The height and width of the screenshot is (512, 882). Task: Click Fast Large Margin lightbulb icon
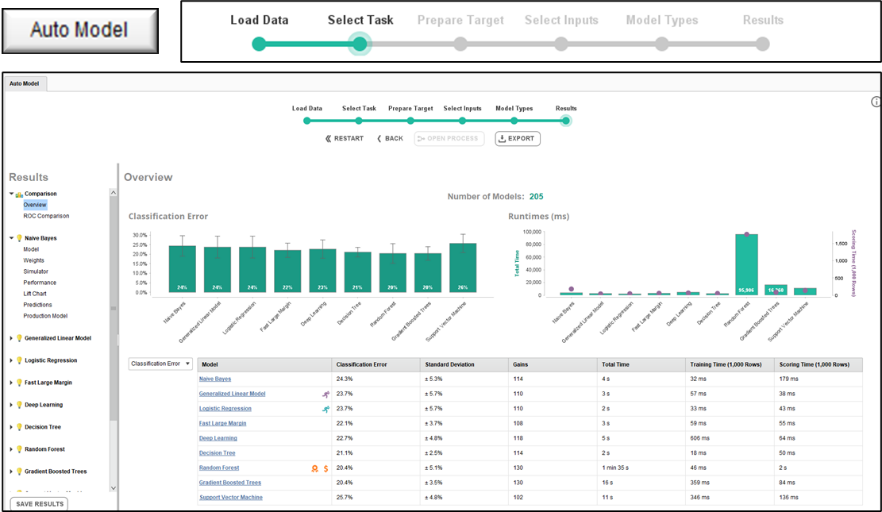pyautogui.click(x=19, y=383)
